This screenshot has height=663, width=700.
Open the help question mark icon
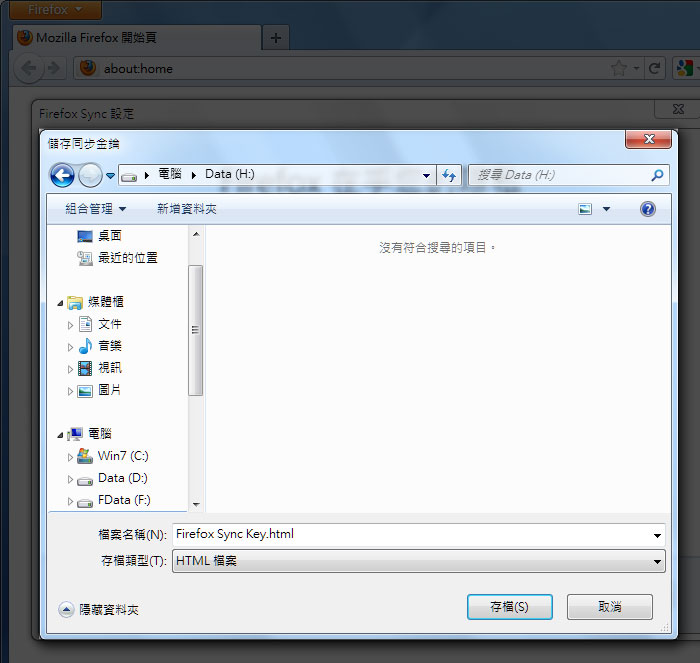[647, 209]
